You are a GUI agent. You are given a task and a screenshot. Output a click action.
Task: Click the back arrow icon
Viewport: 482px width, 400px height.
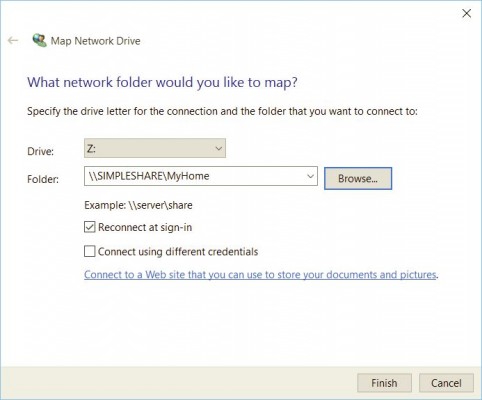(13, 41)
